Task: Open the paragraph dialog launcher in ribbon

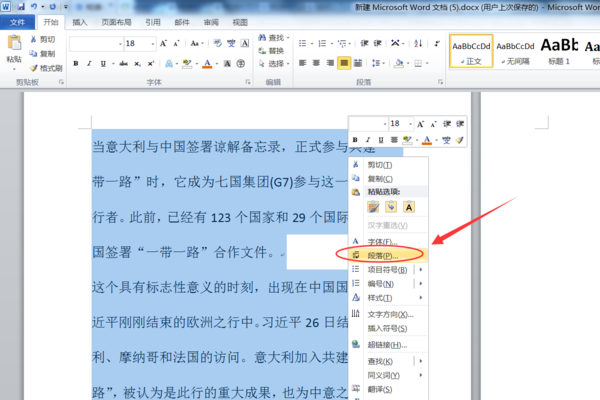Action: (x=440, y=82)
